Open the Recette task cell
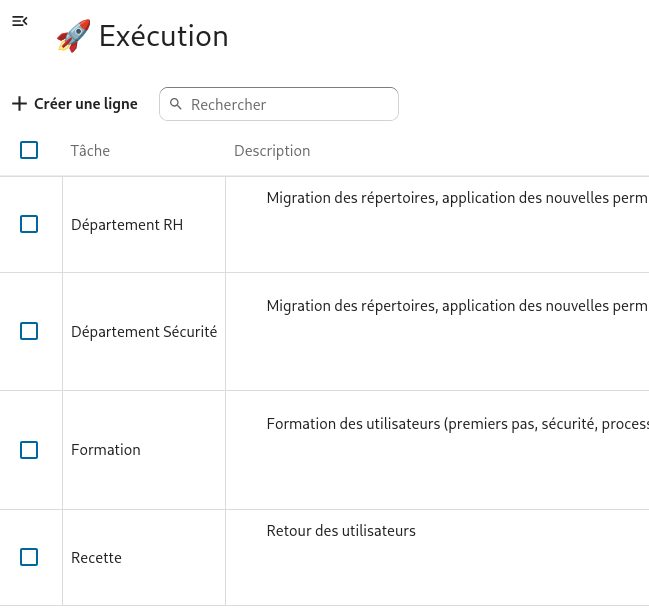This screenshot has width=649, height=616. click(97, 558)
